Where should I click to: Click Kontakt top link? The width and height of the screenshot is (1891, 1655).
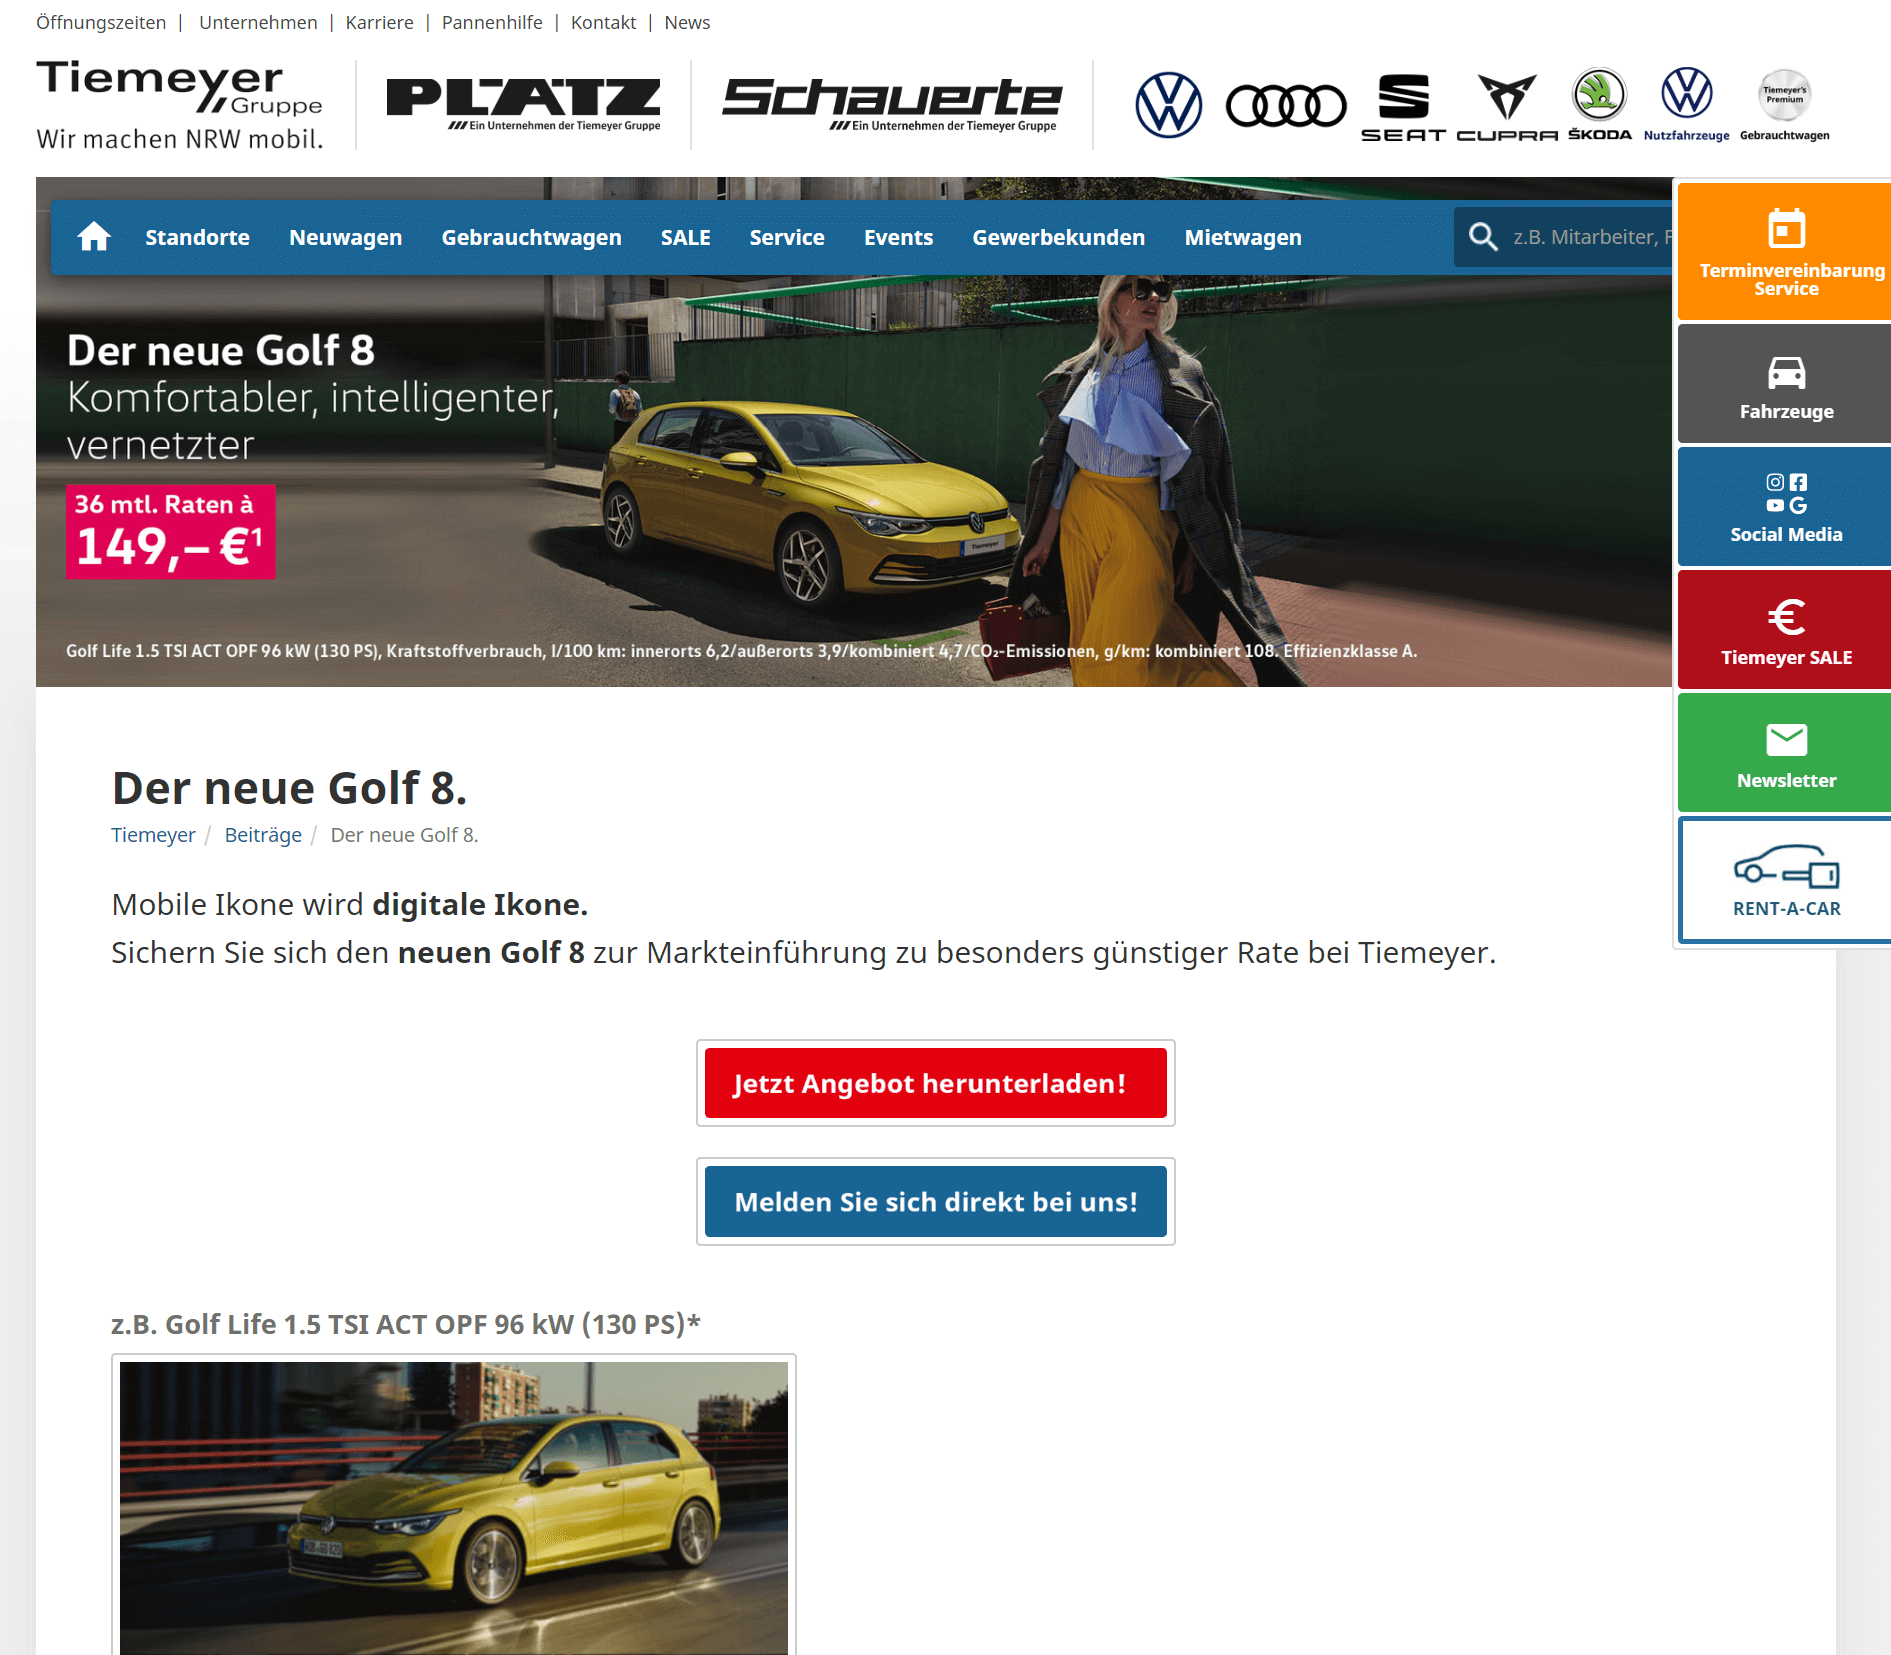tap(603, 22)
